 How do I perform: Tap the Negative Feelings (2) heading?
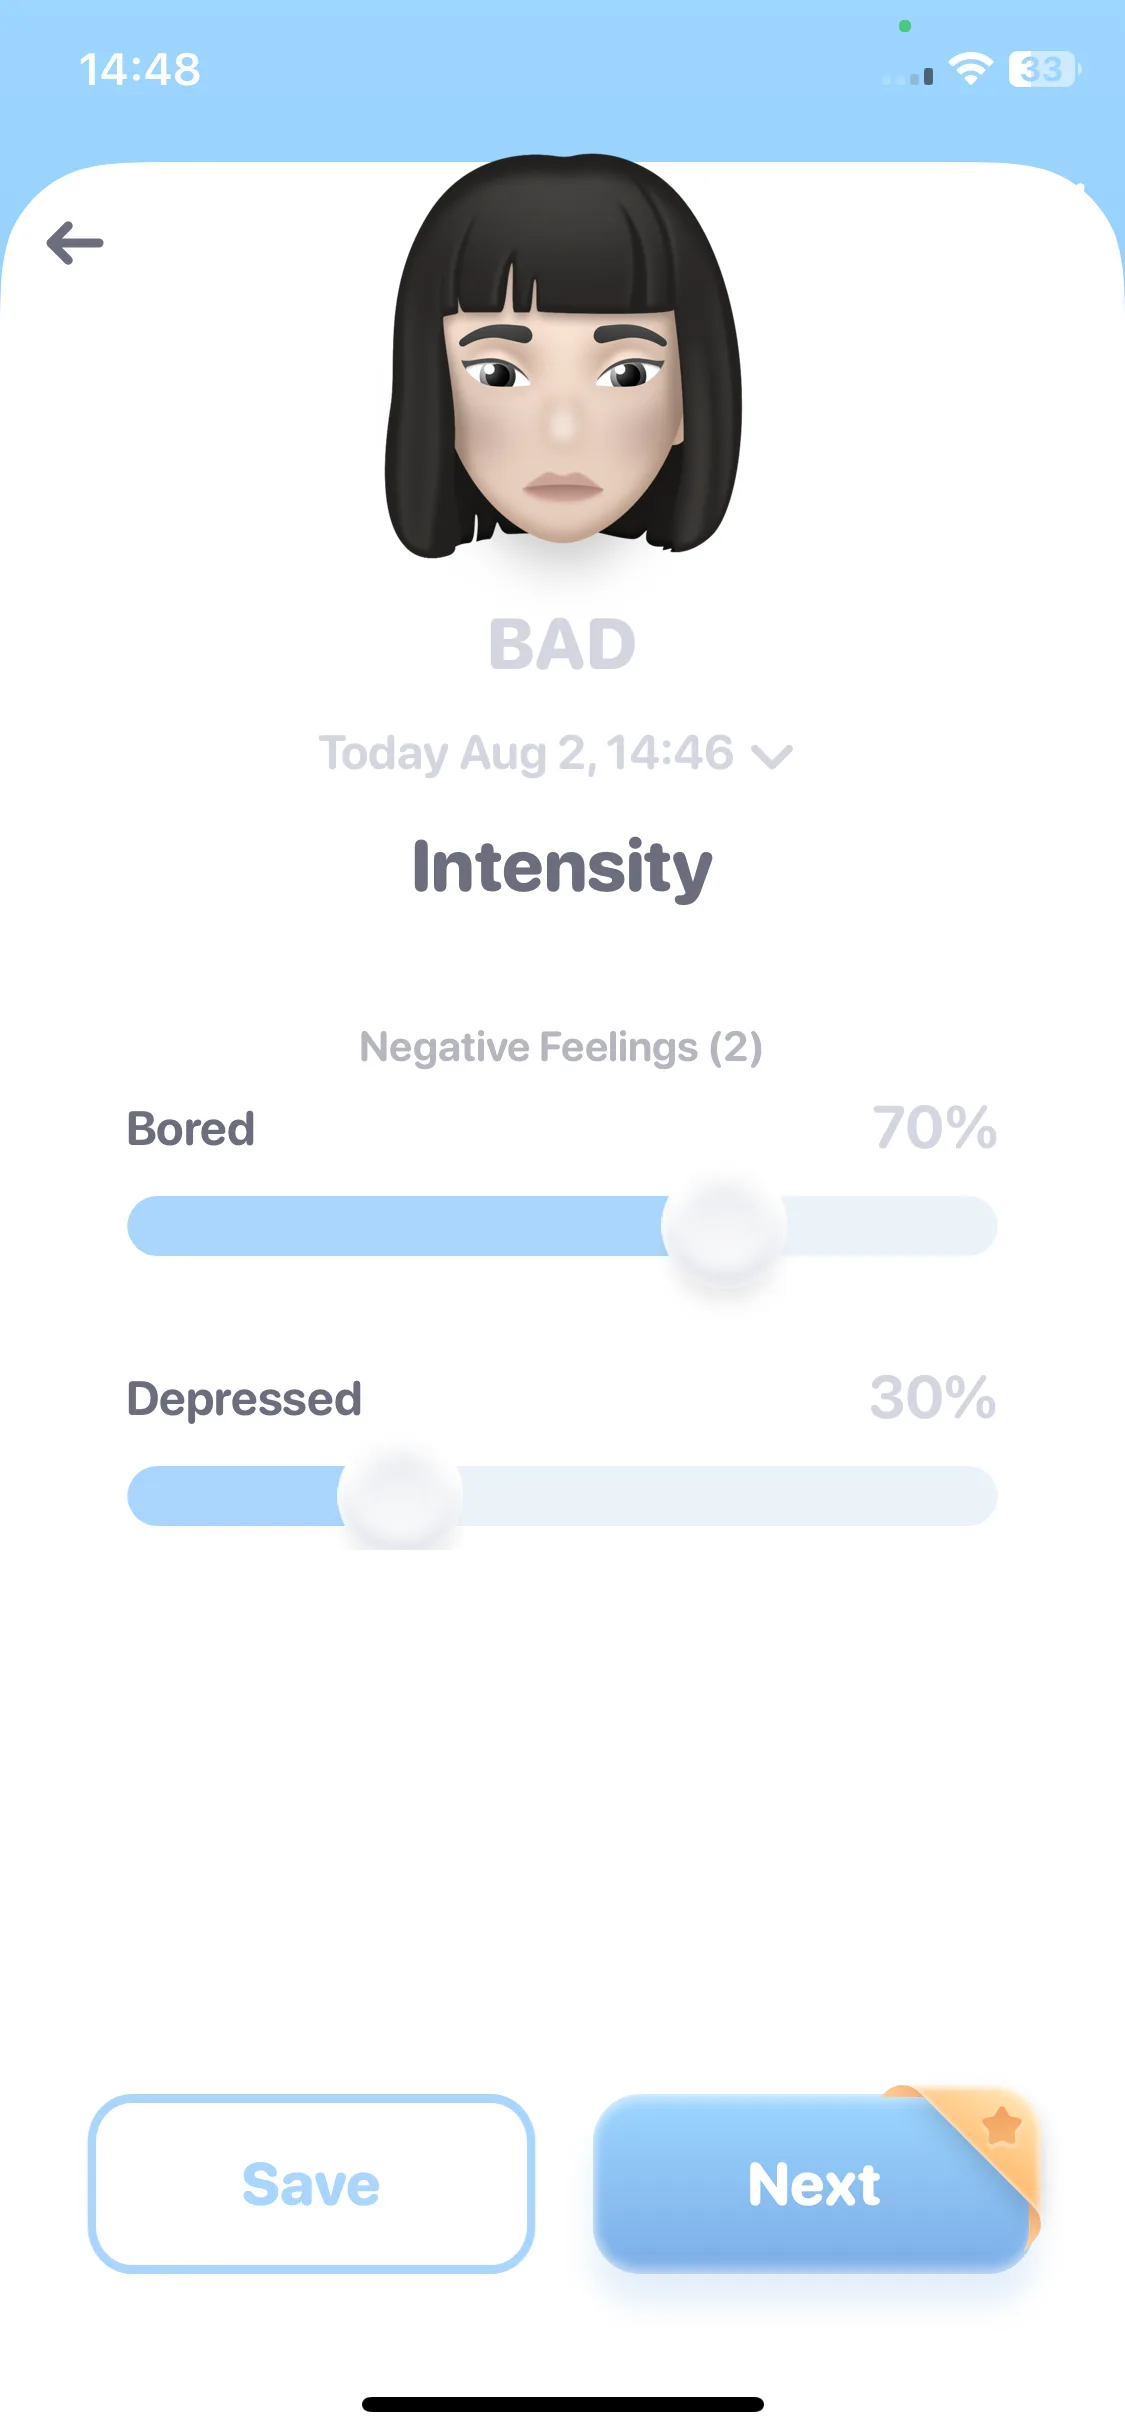(561, 1047)
